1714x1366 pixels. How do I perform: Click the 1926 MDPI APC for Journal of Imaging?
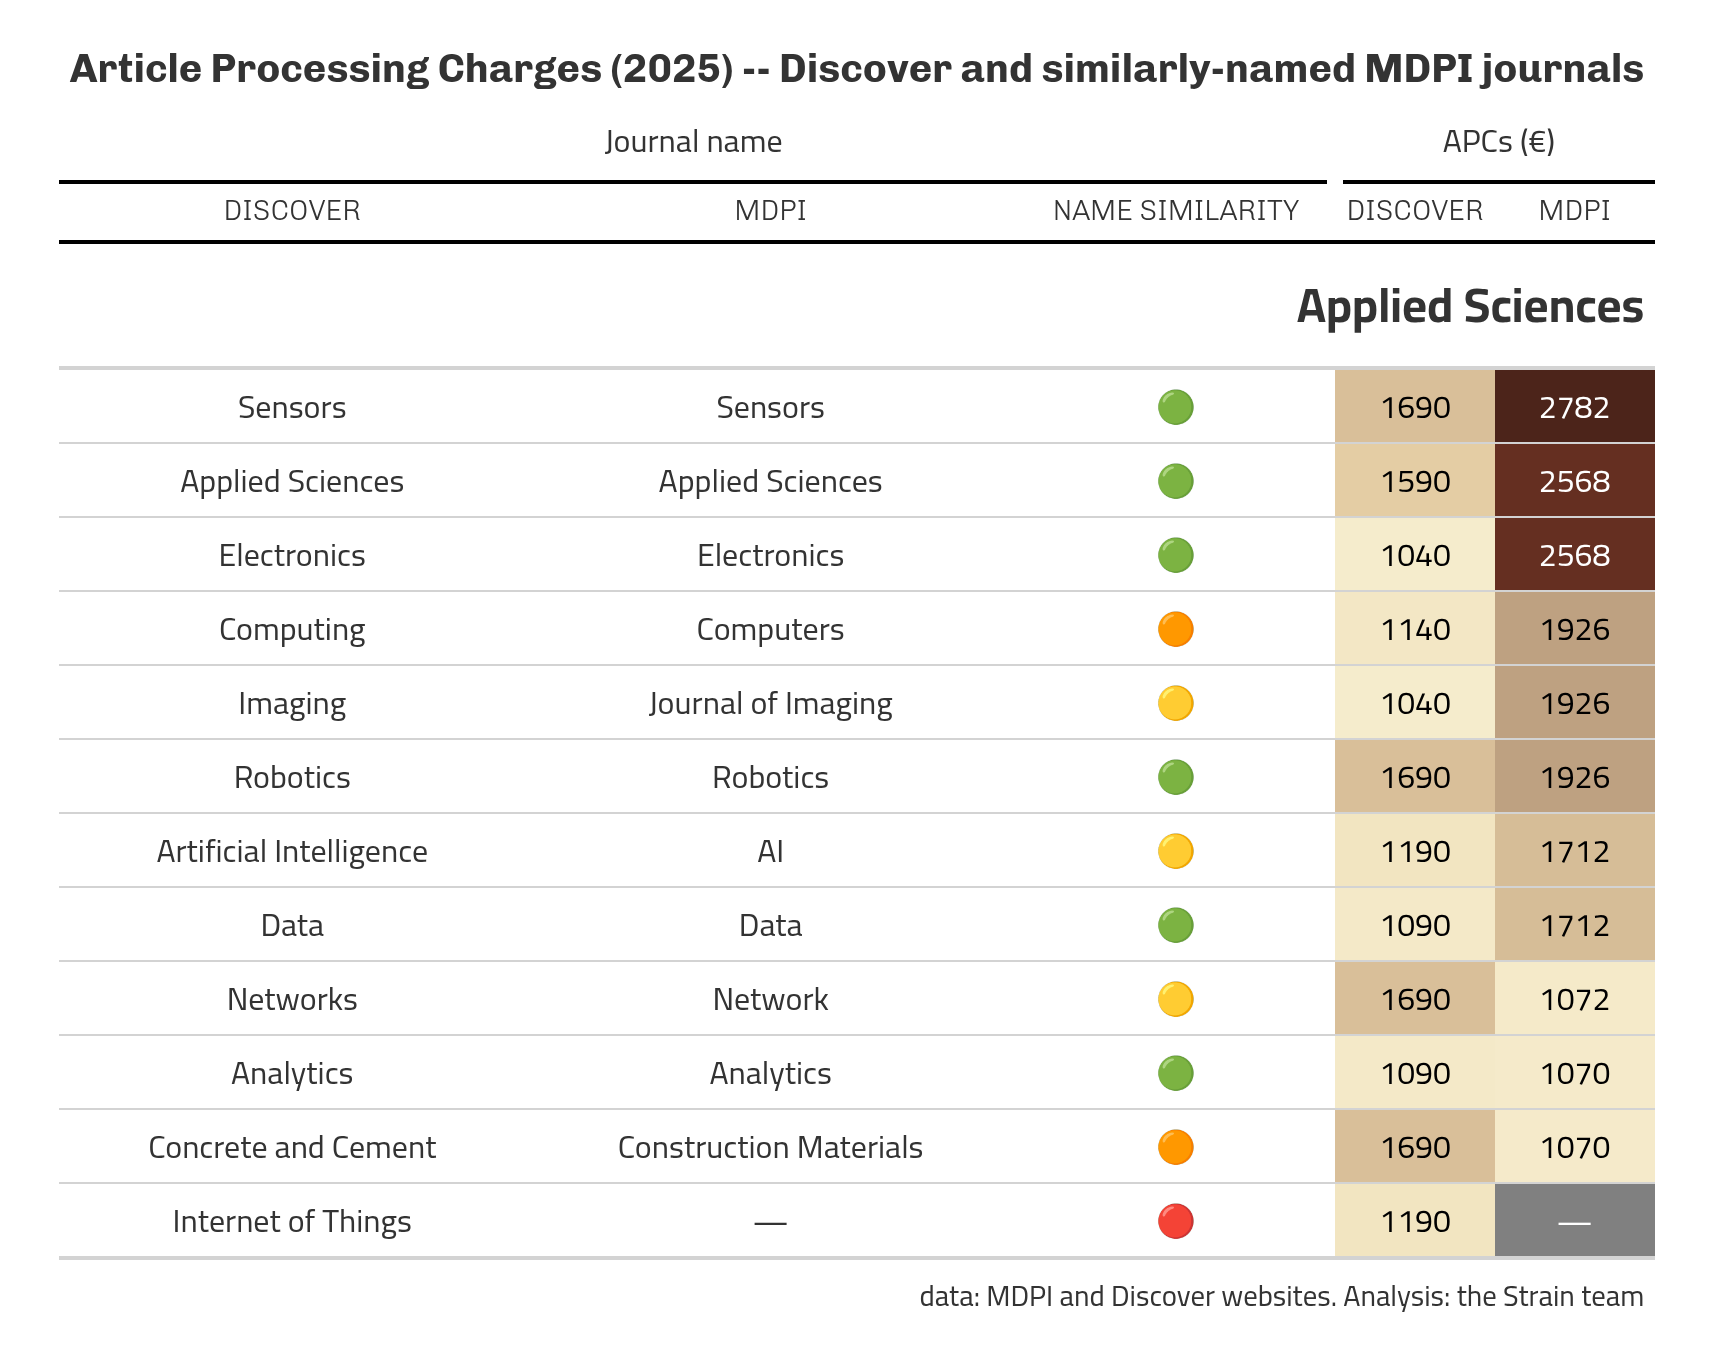(x=1575, y=703)
